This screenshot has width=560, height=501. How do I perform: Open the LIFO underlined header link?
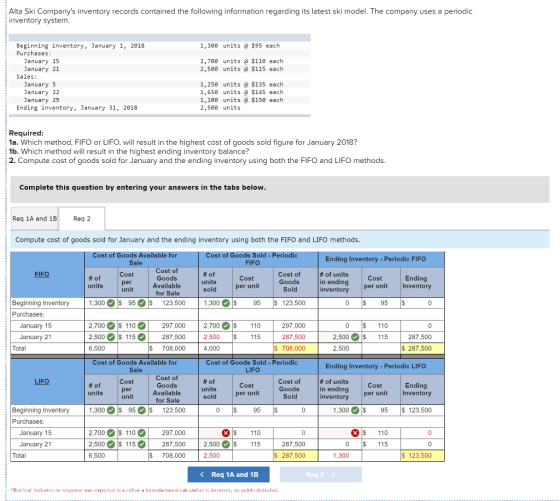point(42,381)
